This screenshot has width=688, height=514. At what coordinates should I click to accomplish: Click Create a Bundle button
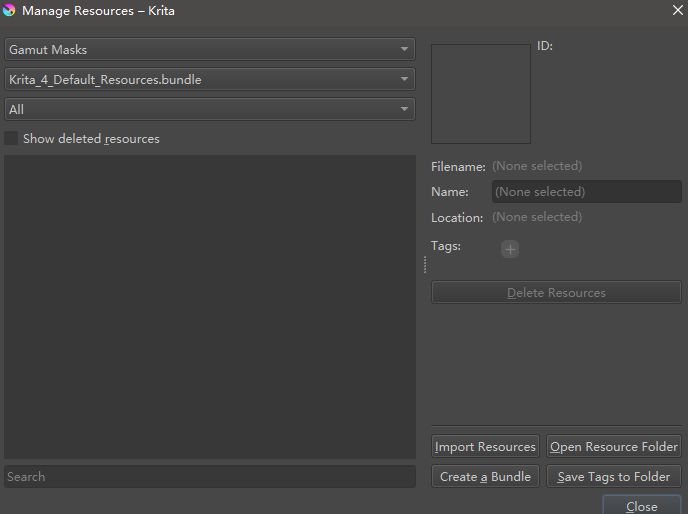point(485,476)
